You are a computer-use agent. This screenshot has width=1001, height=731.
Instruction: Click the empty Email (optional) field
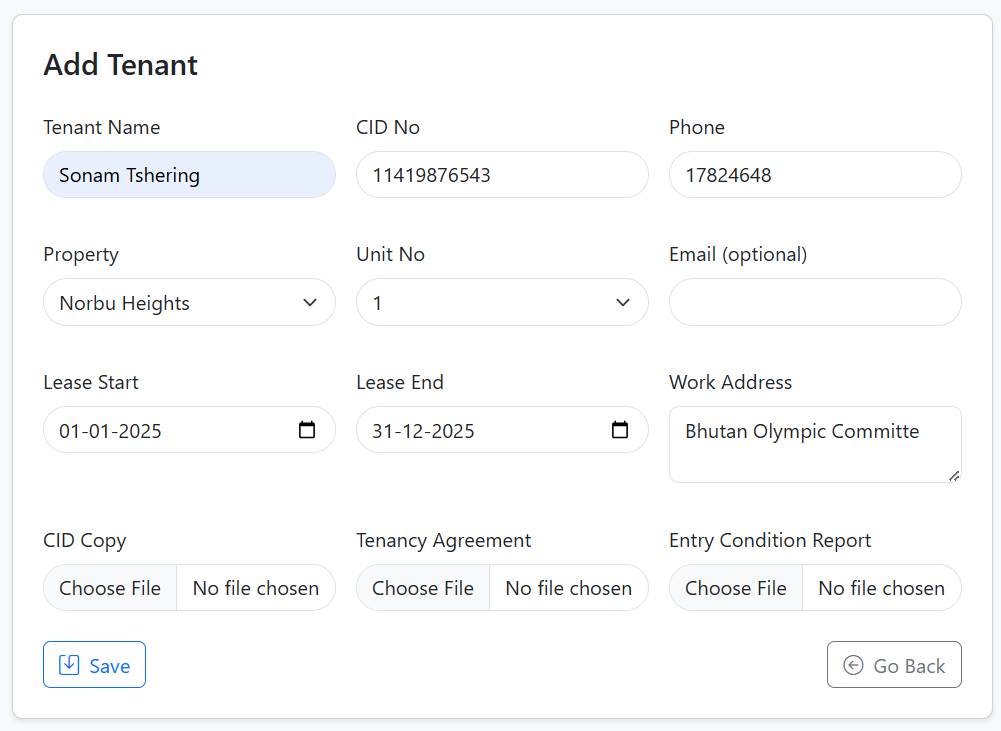click(815, 302)
